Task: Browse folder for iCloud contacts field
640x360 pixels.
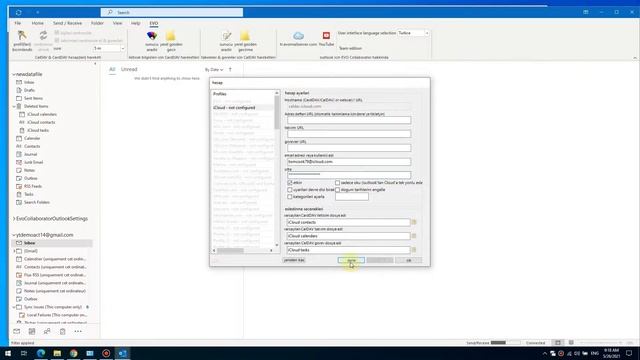Action: 413,222
